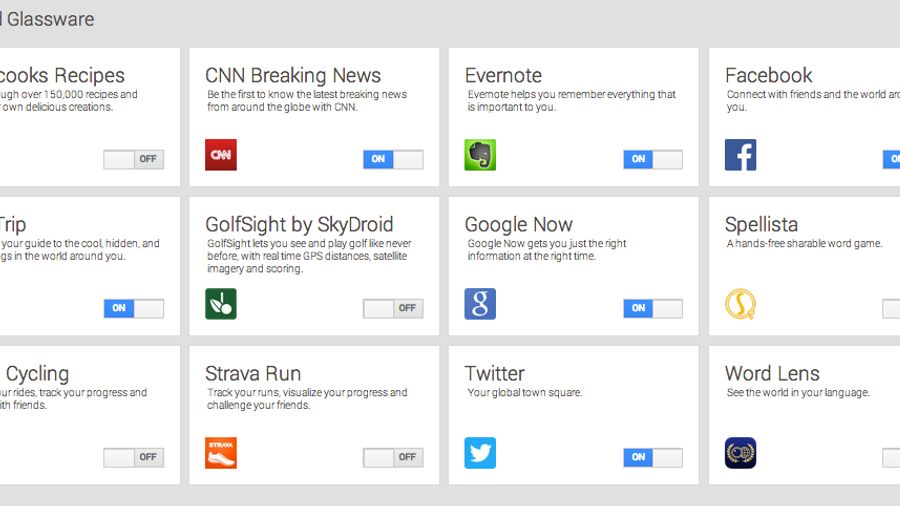Open the GolfSight by SkyDroid heading
Screen dimensions: 900x506
click(x=299, y=224)
